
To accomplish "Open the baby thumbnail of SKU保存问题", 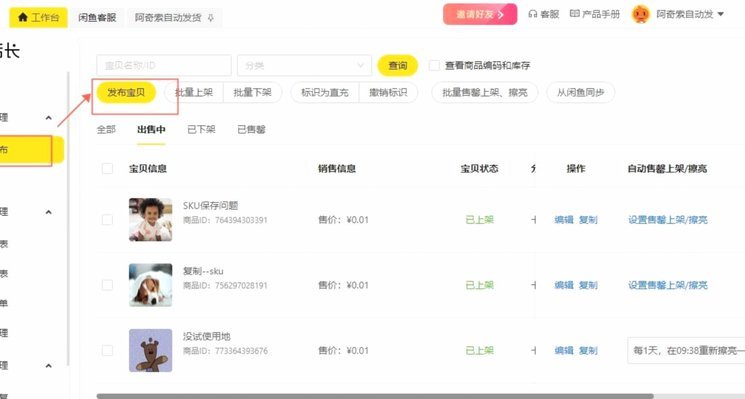I will pos(151,219).
